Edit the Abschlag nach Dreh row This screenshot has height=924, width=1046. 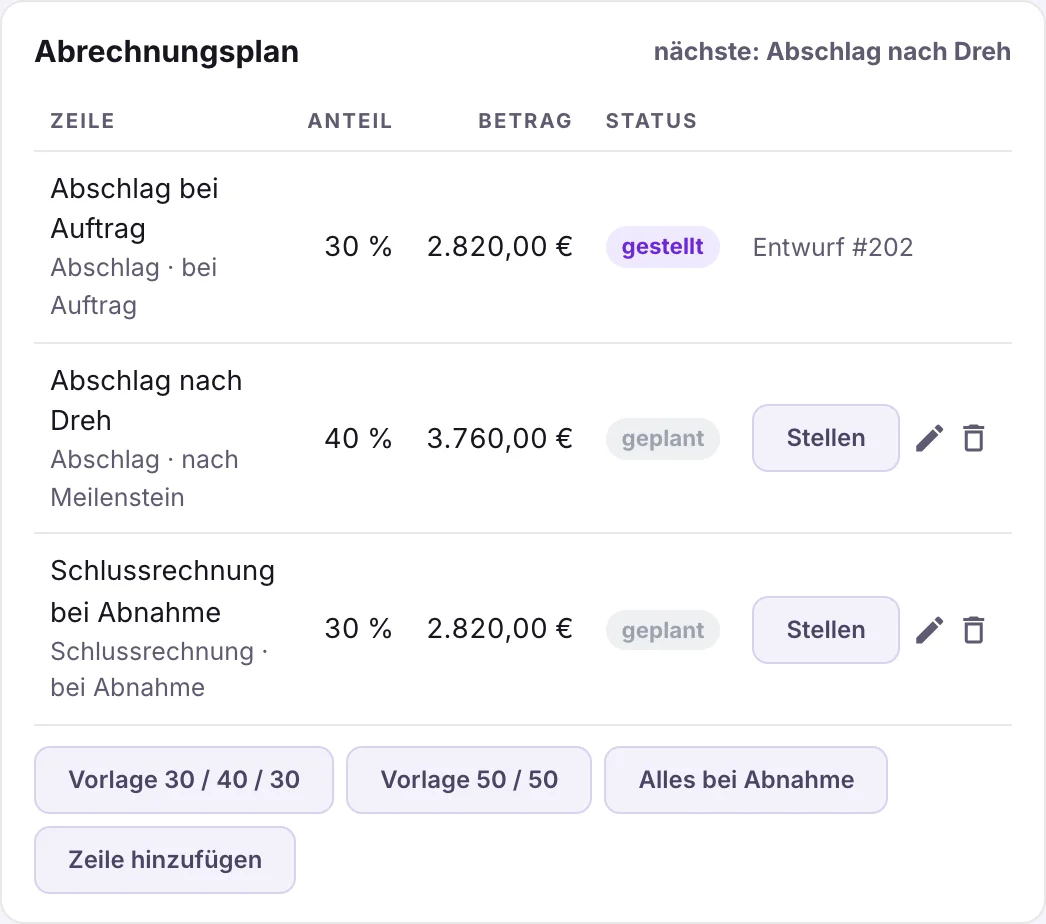click(929, 438)
